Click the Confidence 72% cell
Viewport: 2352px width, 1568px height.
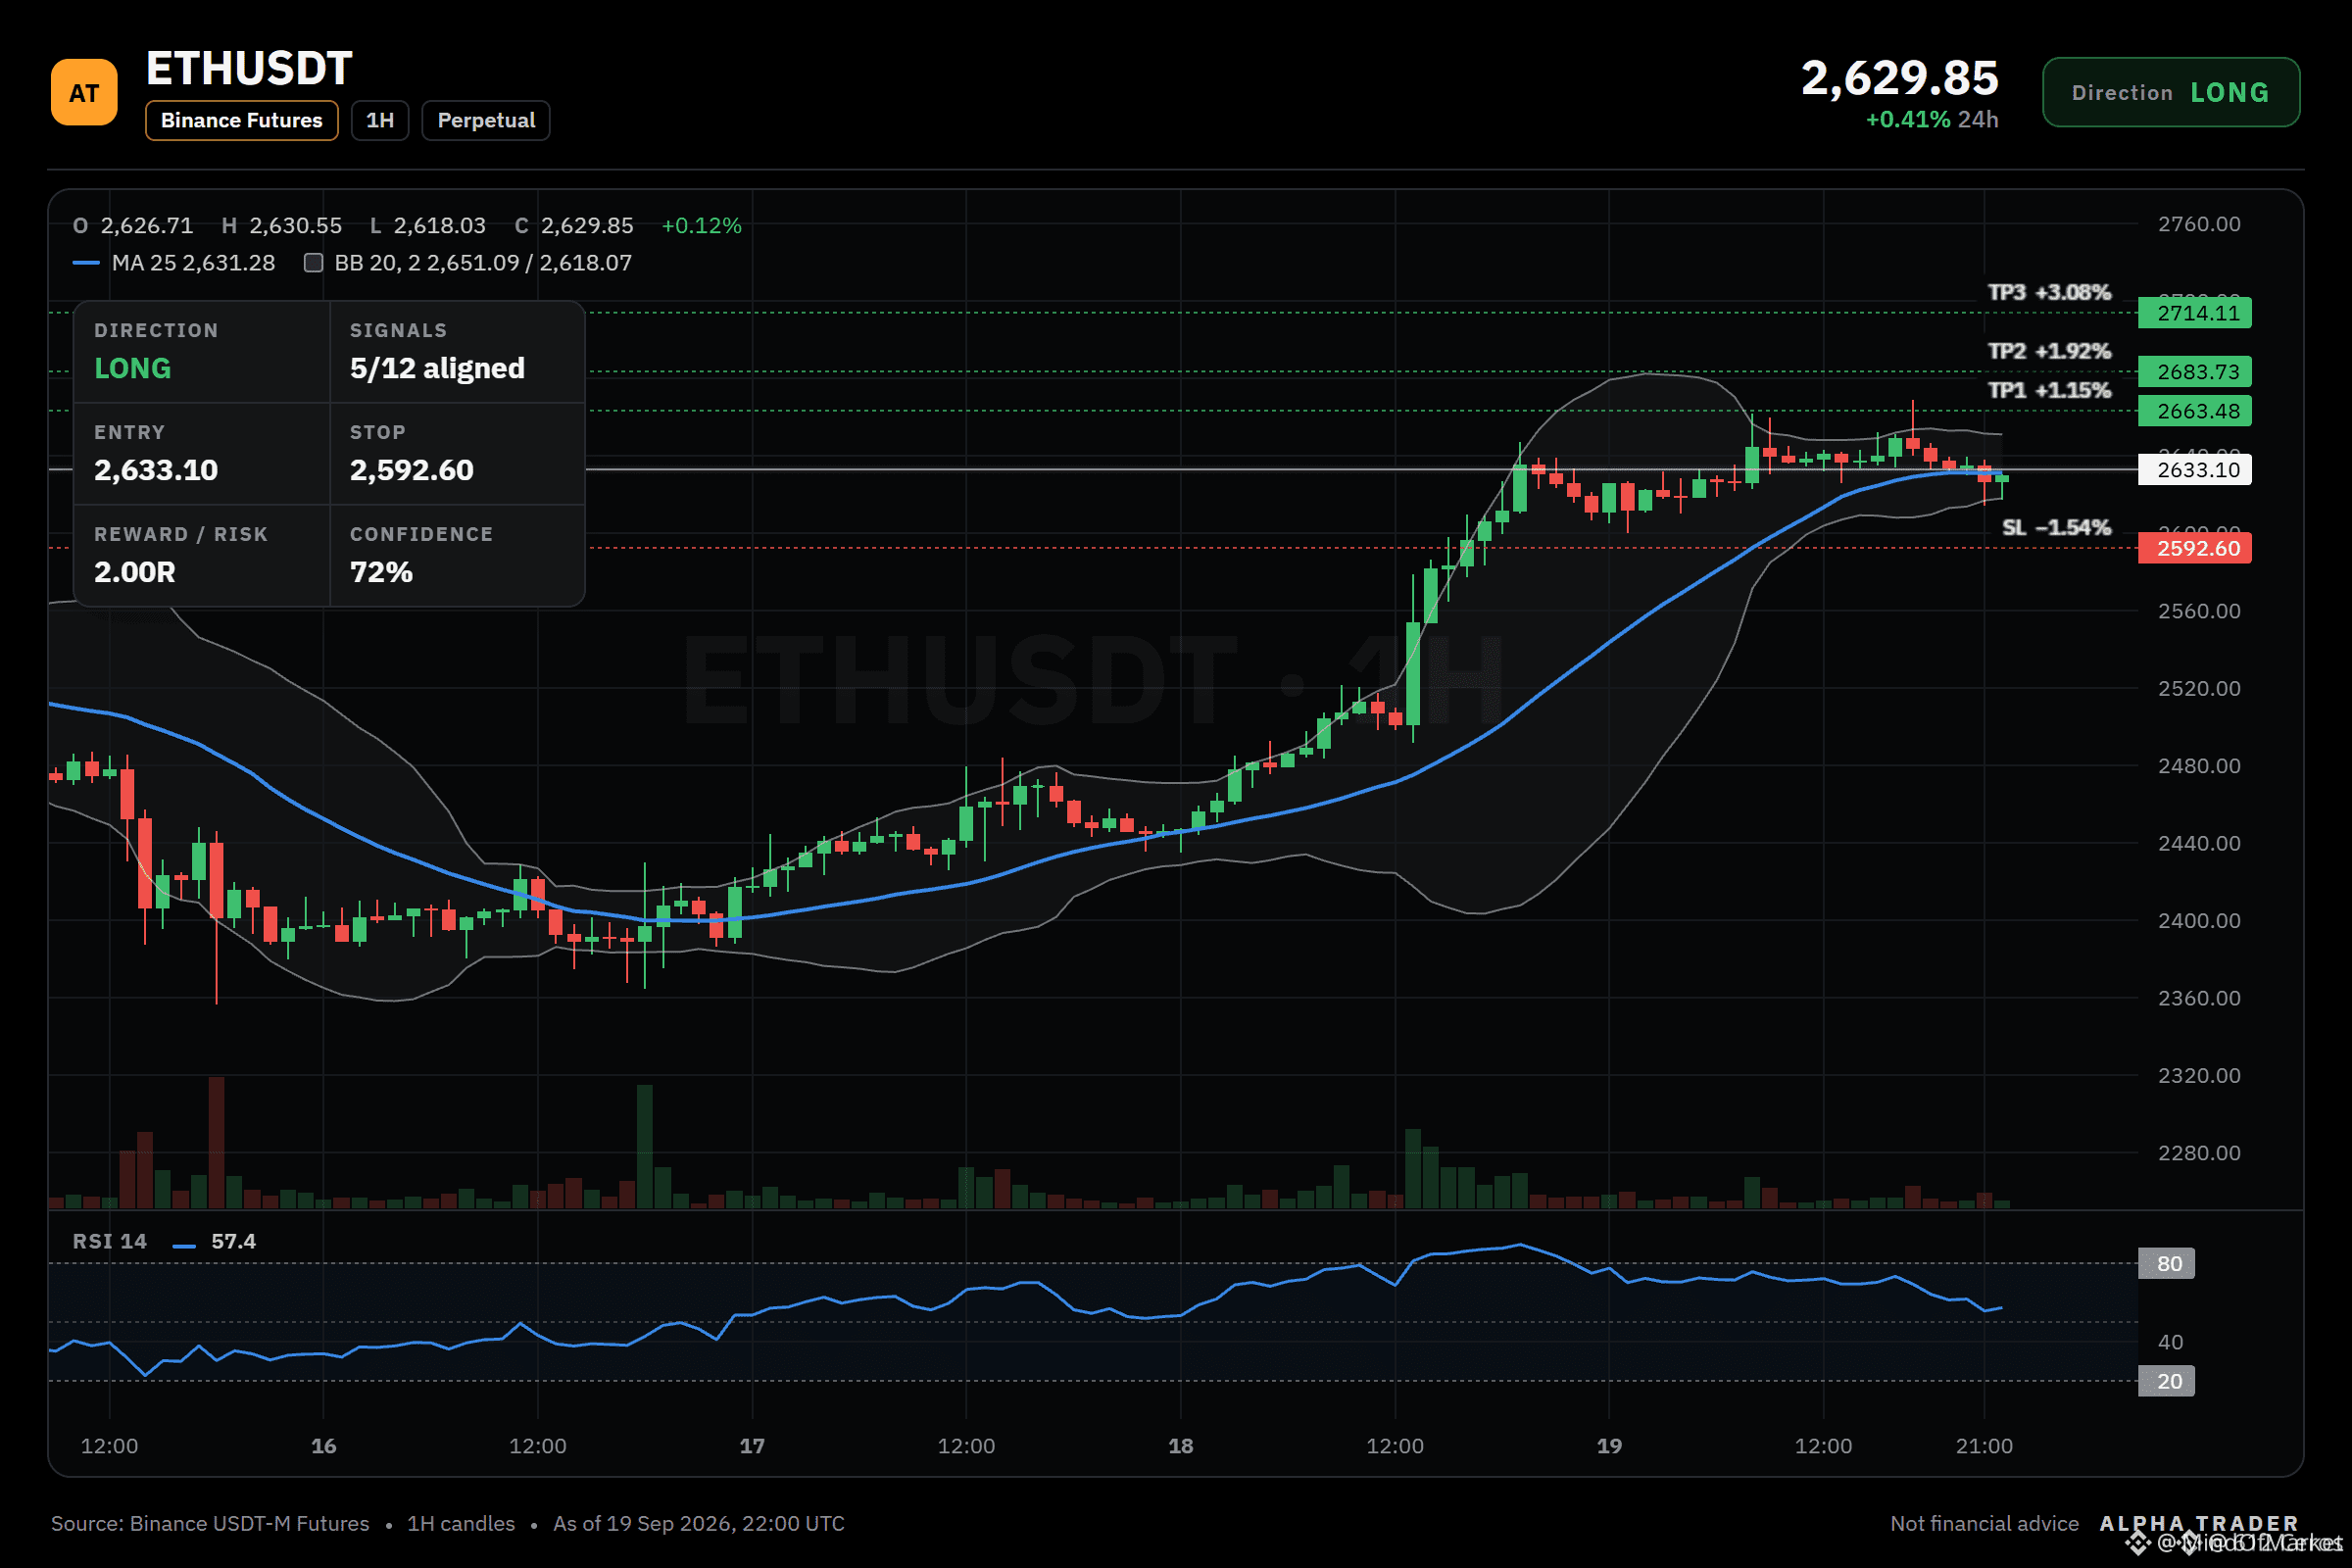click(457, 556)
